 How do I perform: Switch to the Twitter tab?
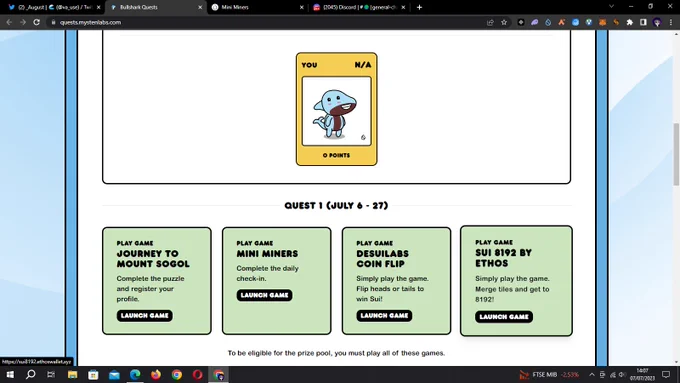pyautogui.click(x=53, y=7)
